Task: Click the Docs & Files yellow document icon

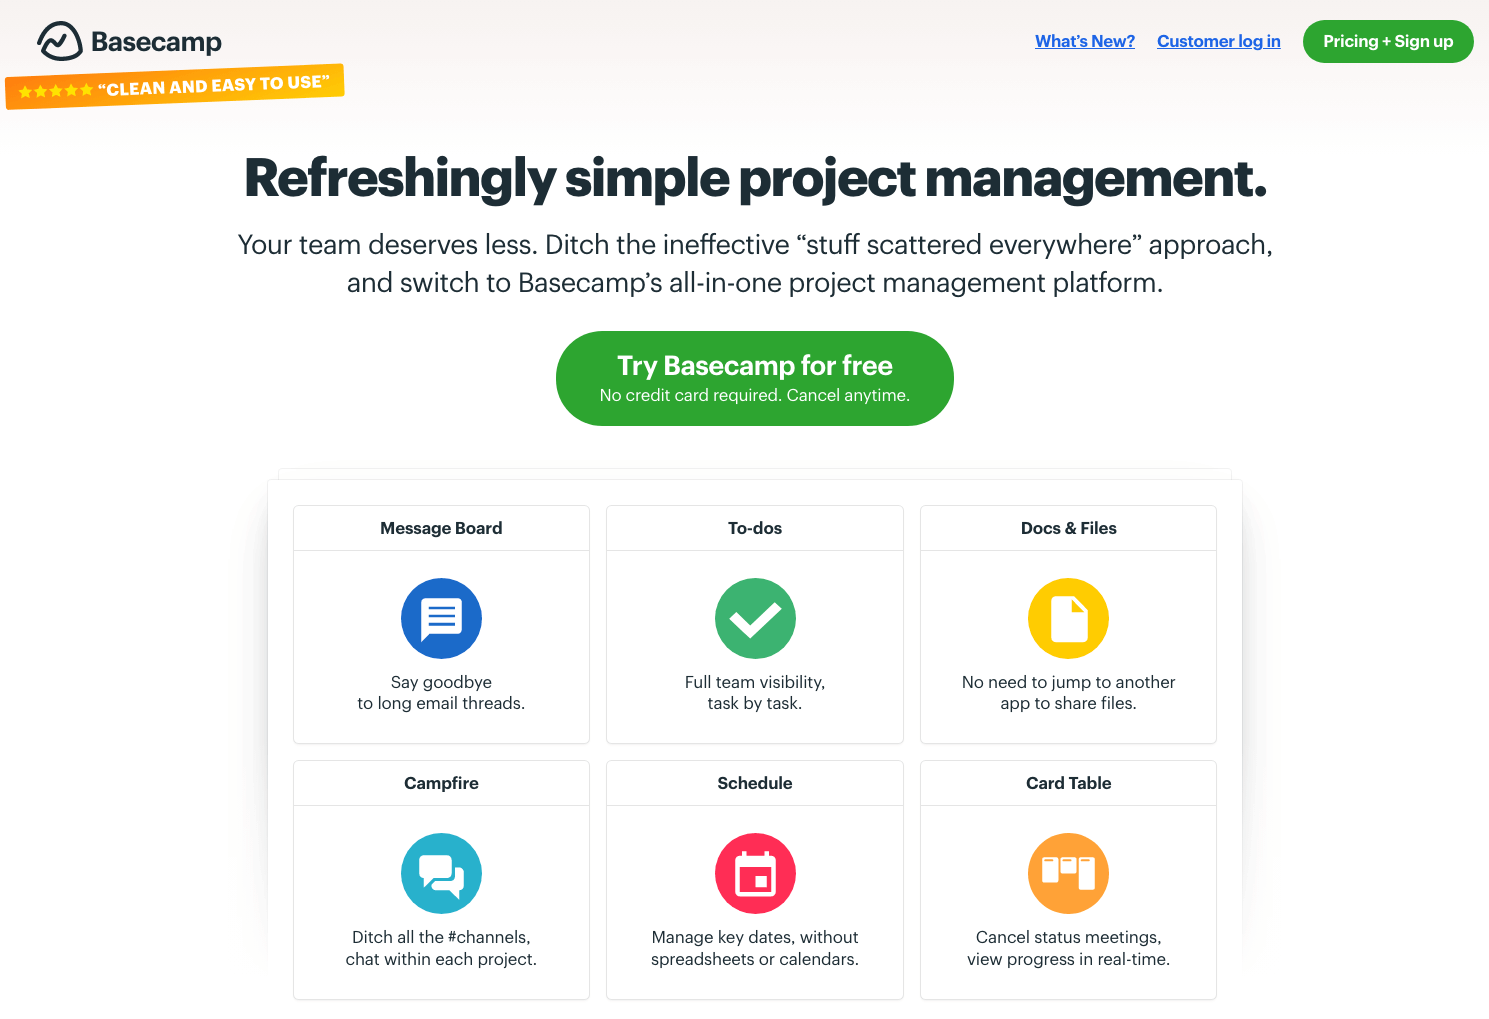Action: coord(1068,618)
